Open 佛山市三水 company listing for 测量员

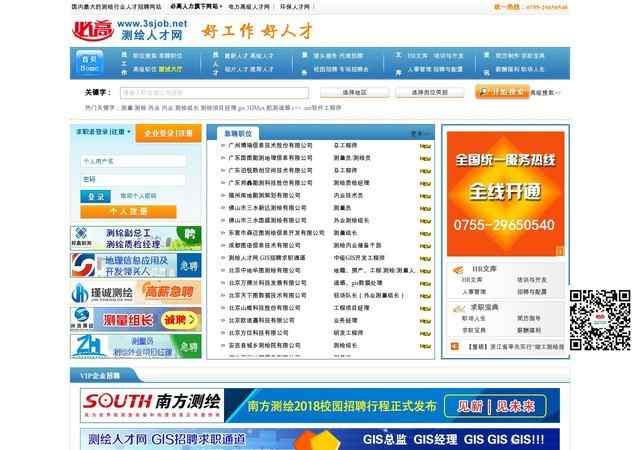(267, 208)
